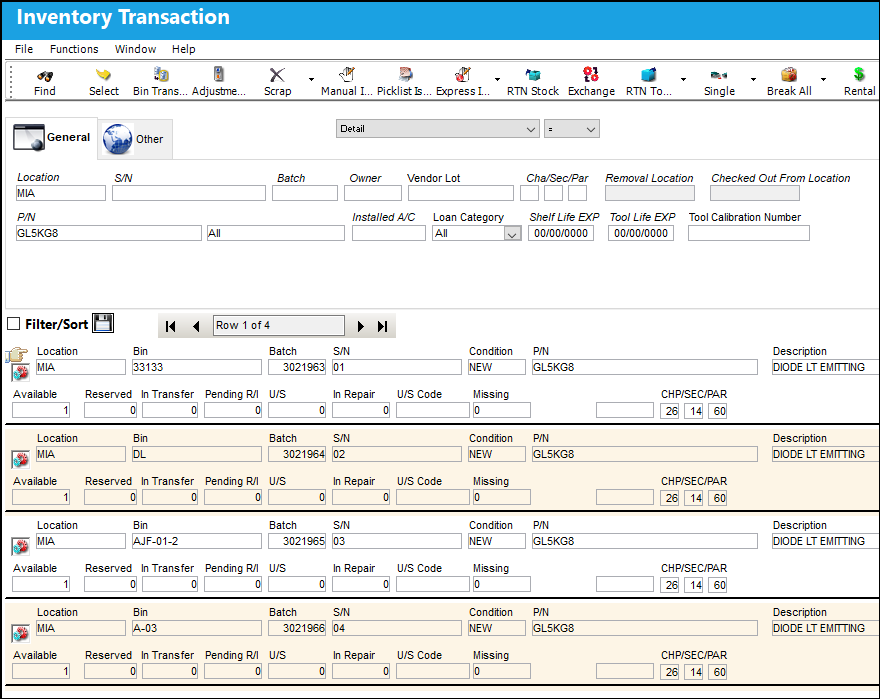The height and width of the screenshot is (699, 880).
Task: Open the Help menu
Action: pyautogui.click(x=184, y=49)
